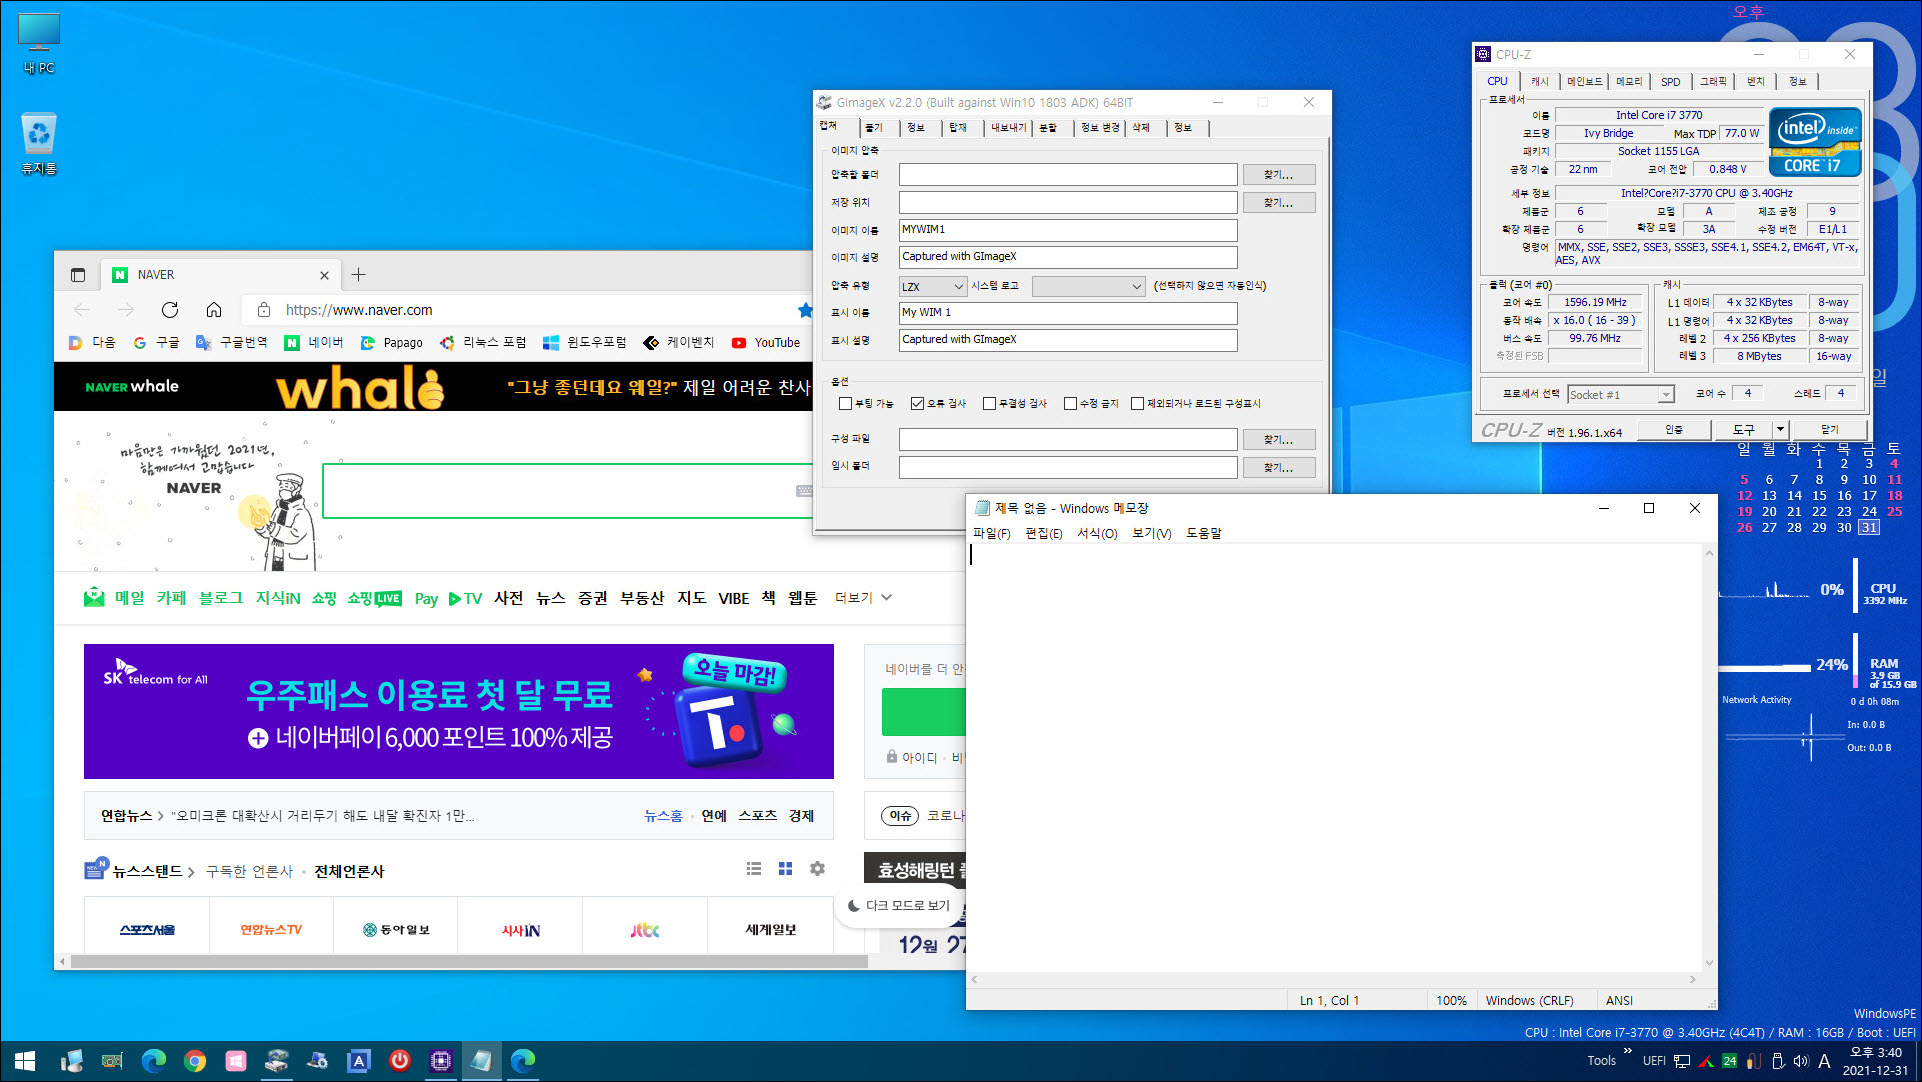Open GImageX disk icon on taskbar
Screen dimensions: 1922x1082
tap(277, 1061)
